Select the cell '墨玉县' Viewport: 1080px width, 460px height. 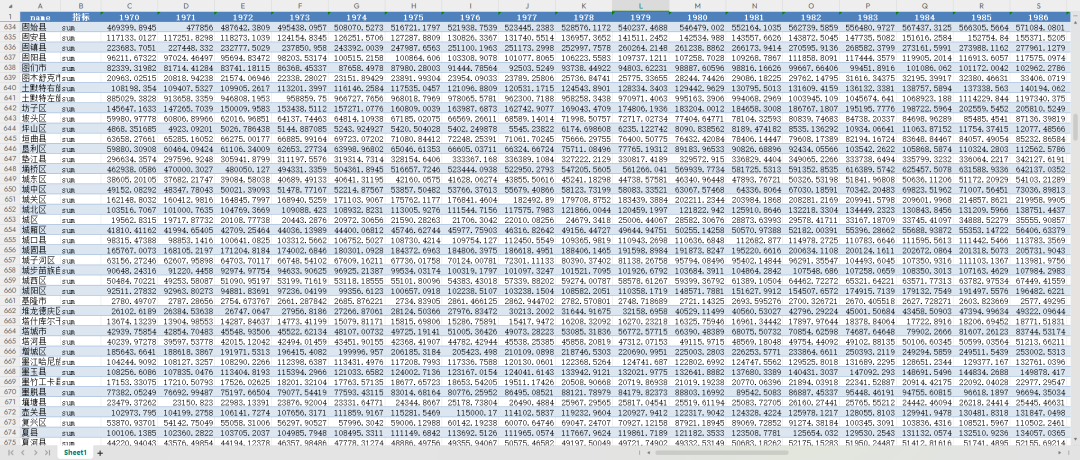click(40, 370)
